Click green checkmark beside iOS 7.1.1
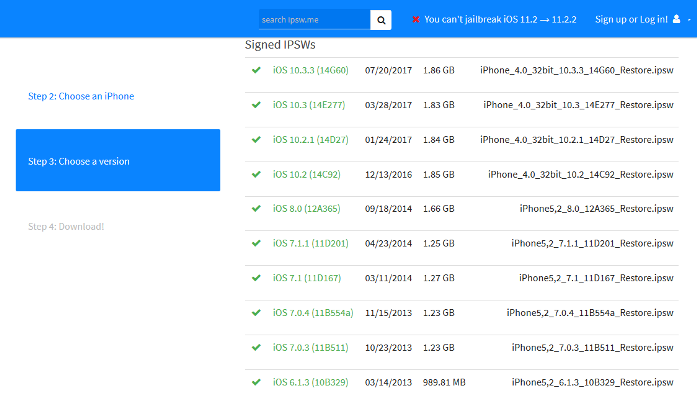This screenshot has width=697, height=407. coord(256,243)
